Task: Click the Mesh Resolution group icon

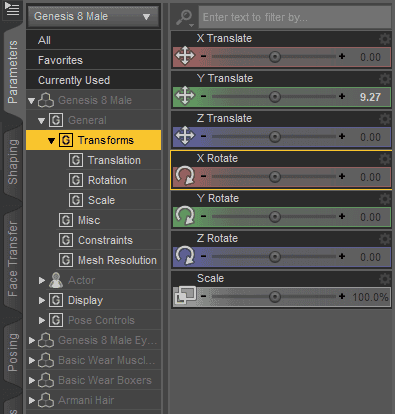Action: [x=66, y=260]
